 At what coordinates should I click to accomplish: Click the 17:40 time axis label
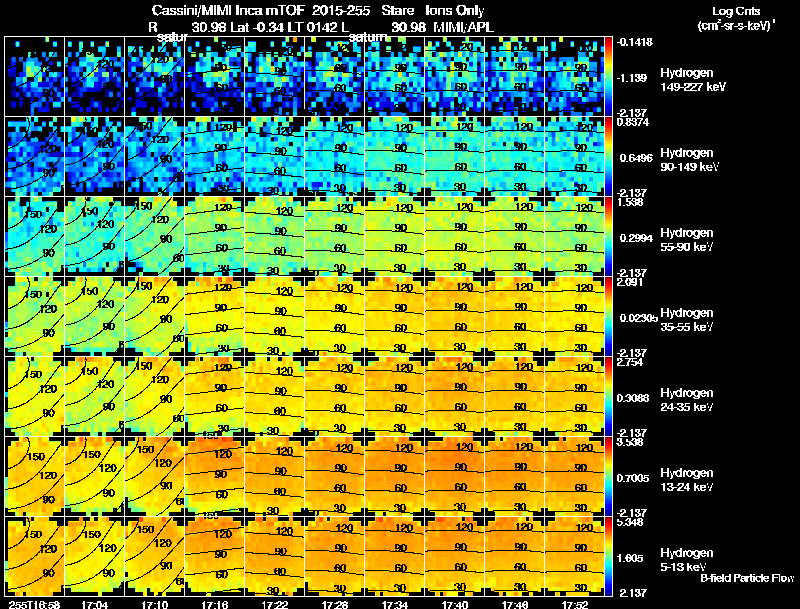(455, 604)
